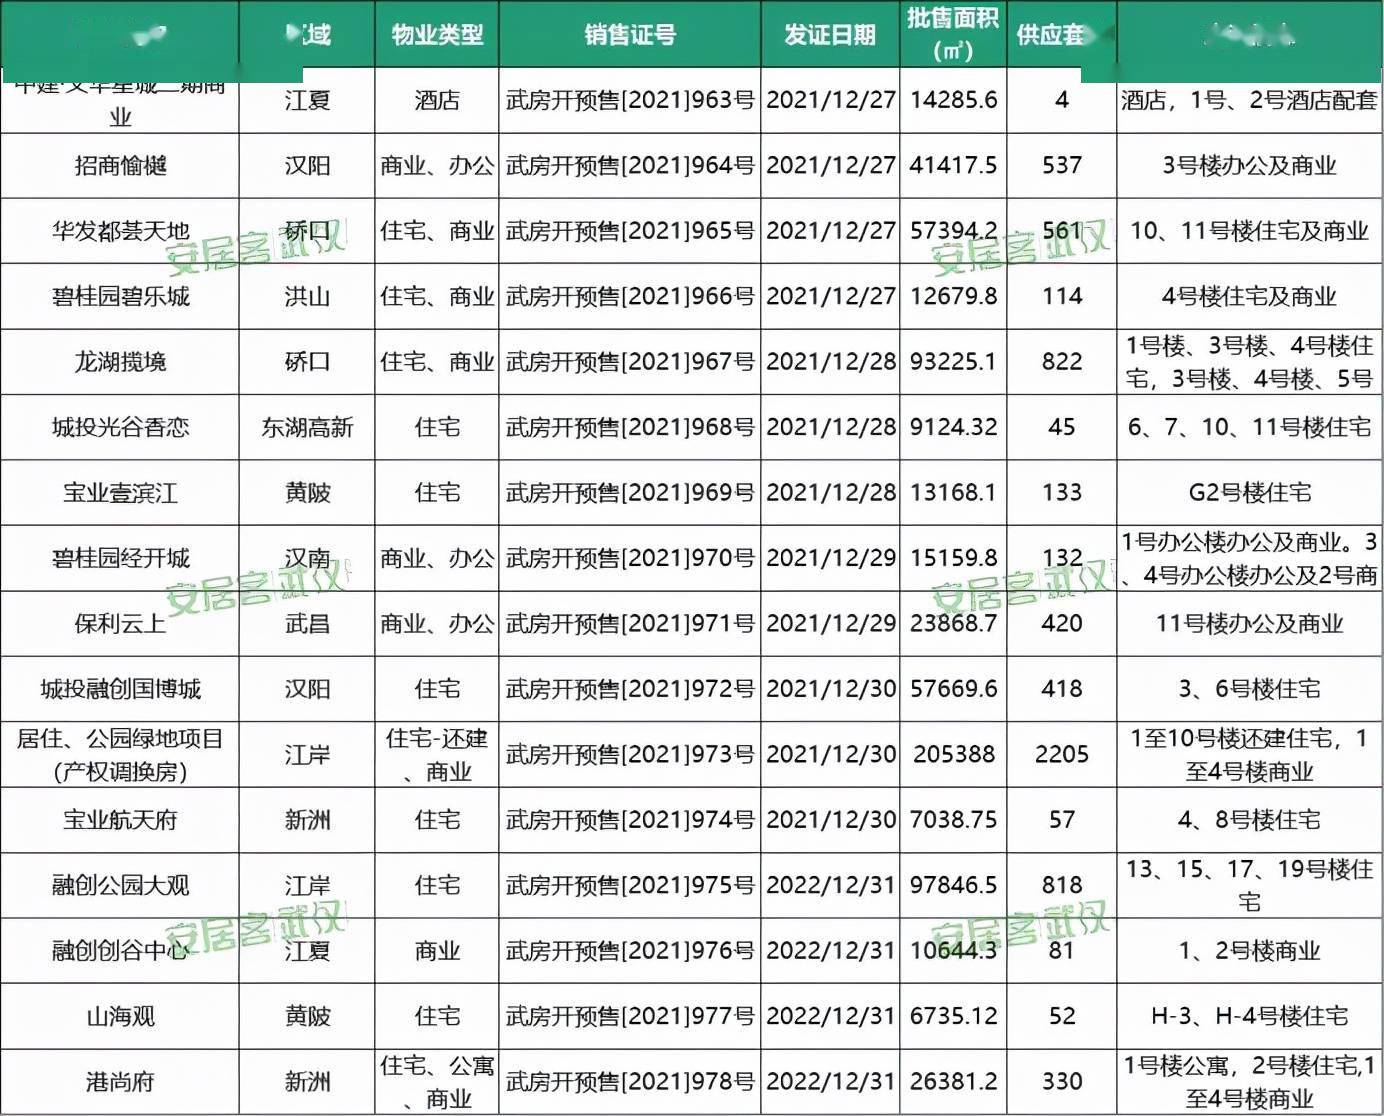
Task: Click the 批售面积 column header
Action: point(953,34)
